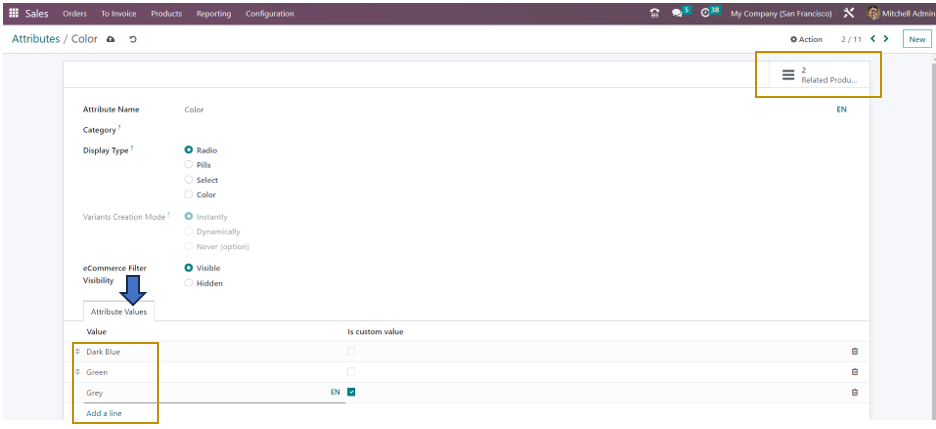Switch to the Attribute Values tab
This screenshot has width=936, height=429.
119,312
